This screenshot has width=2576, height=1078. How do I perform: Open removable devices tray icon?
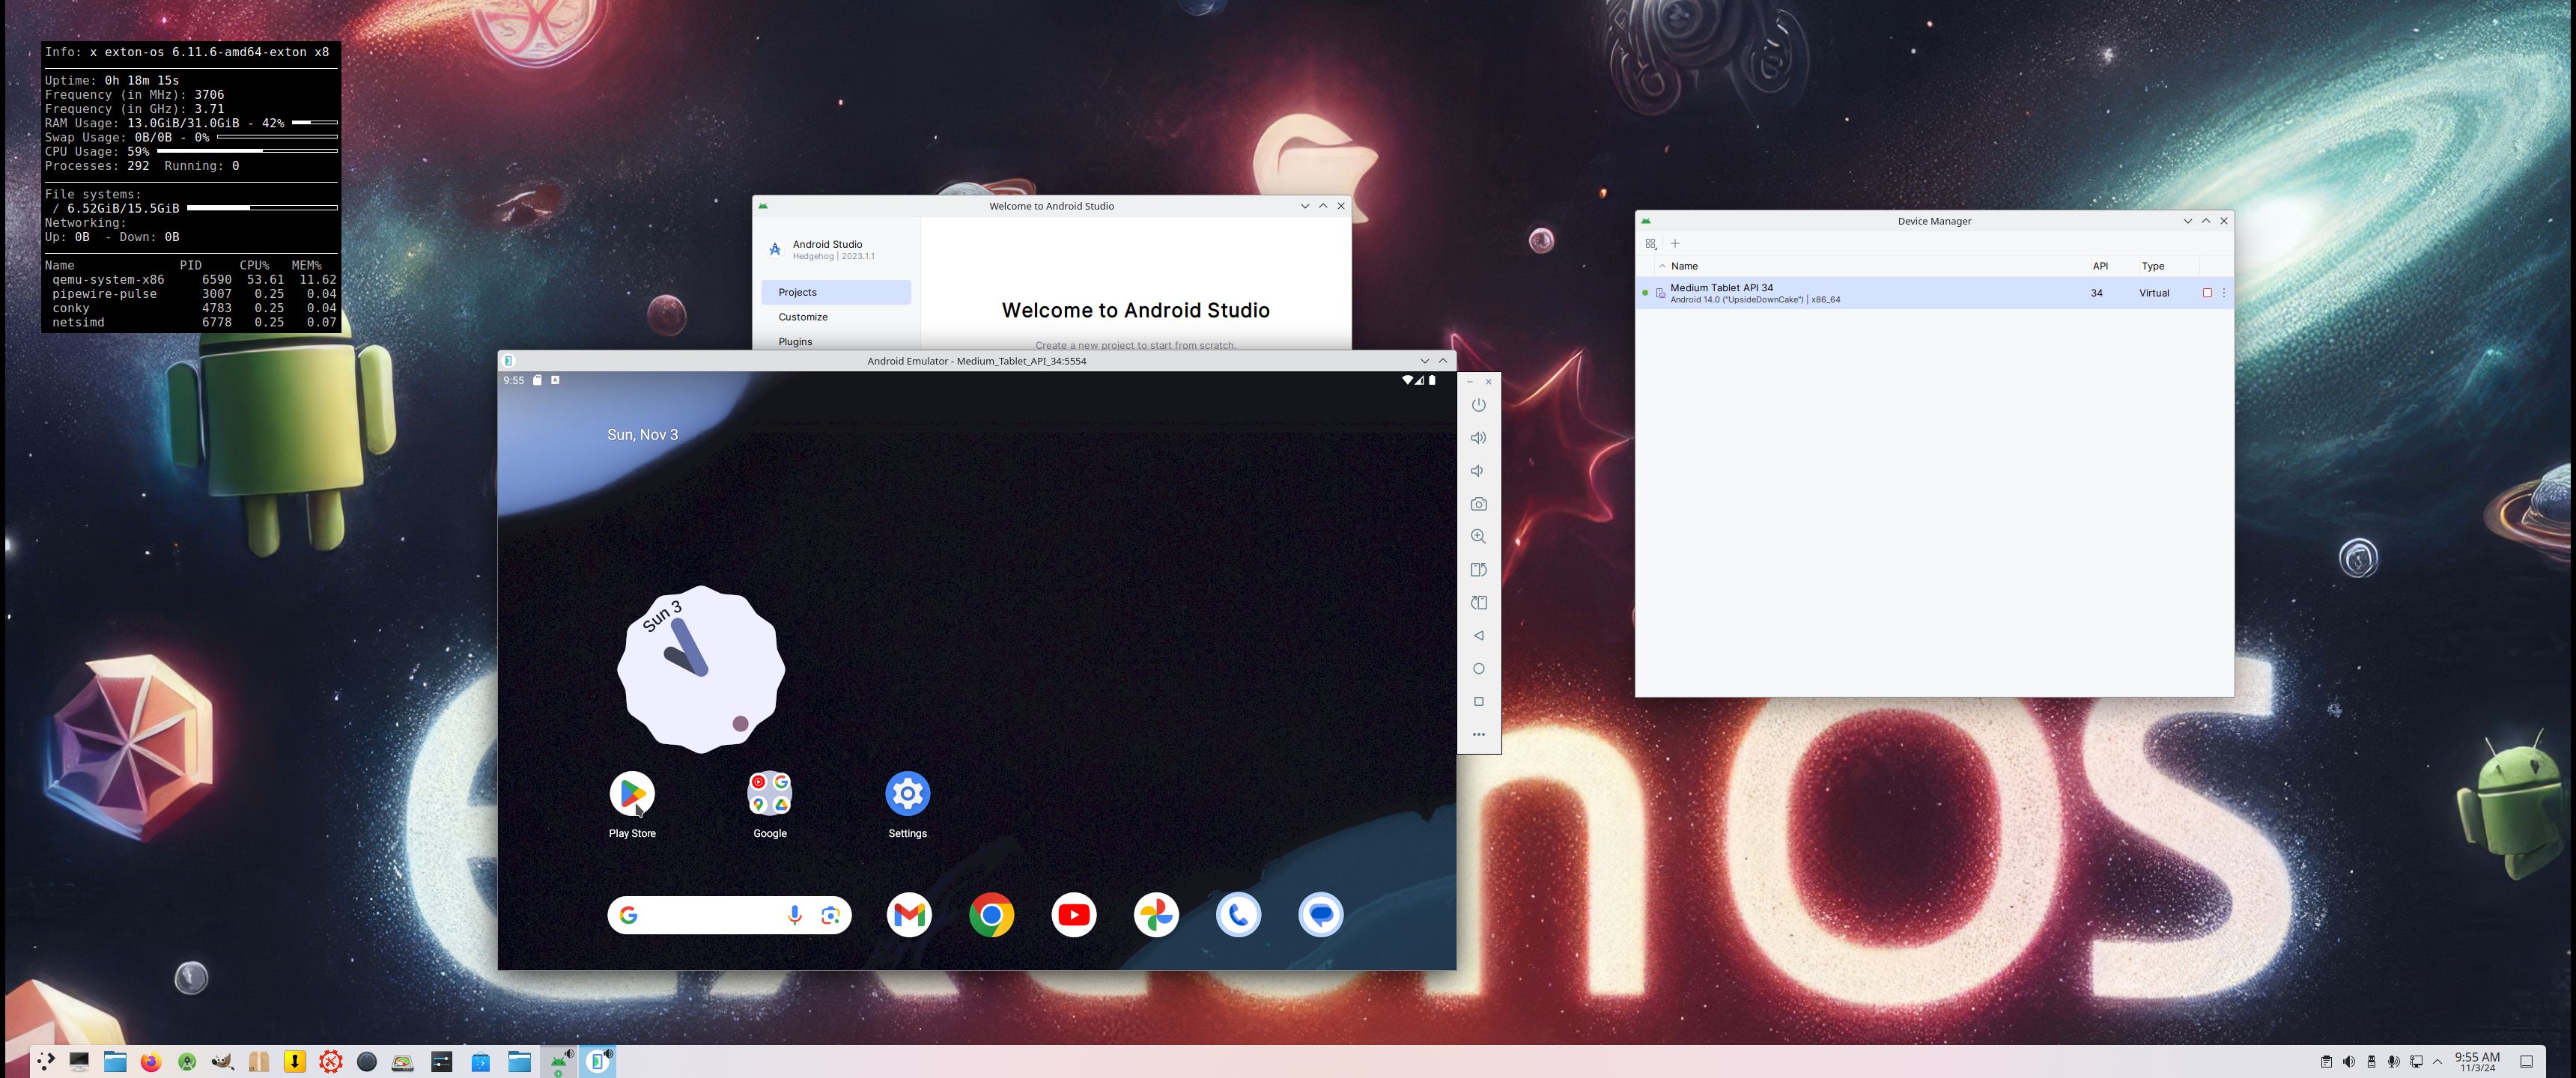click(x=2371, y=1061)
